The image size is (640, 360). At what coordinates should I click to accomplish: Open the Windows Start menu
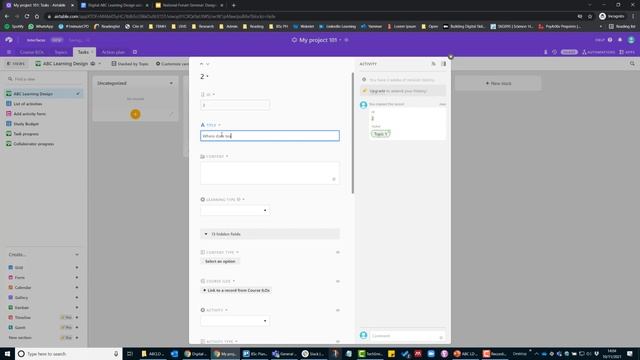pos(7,353)
